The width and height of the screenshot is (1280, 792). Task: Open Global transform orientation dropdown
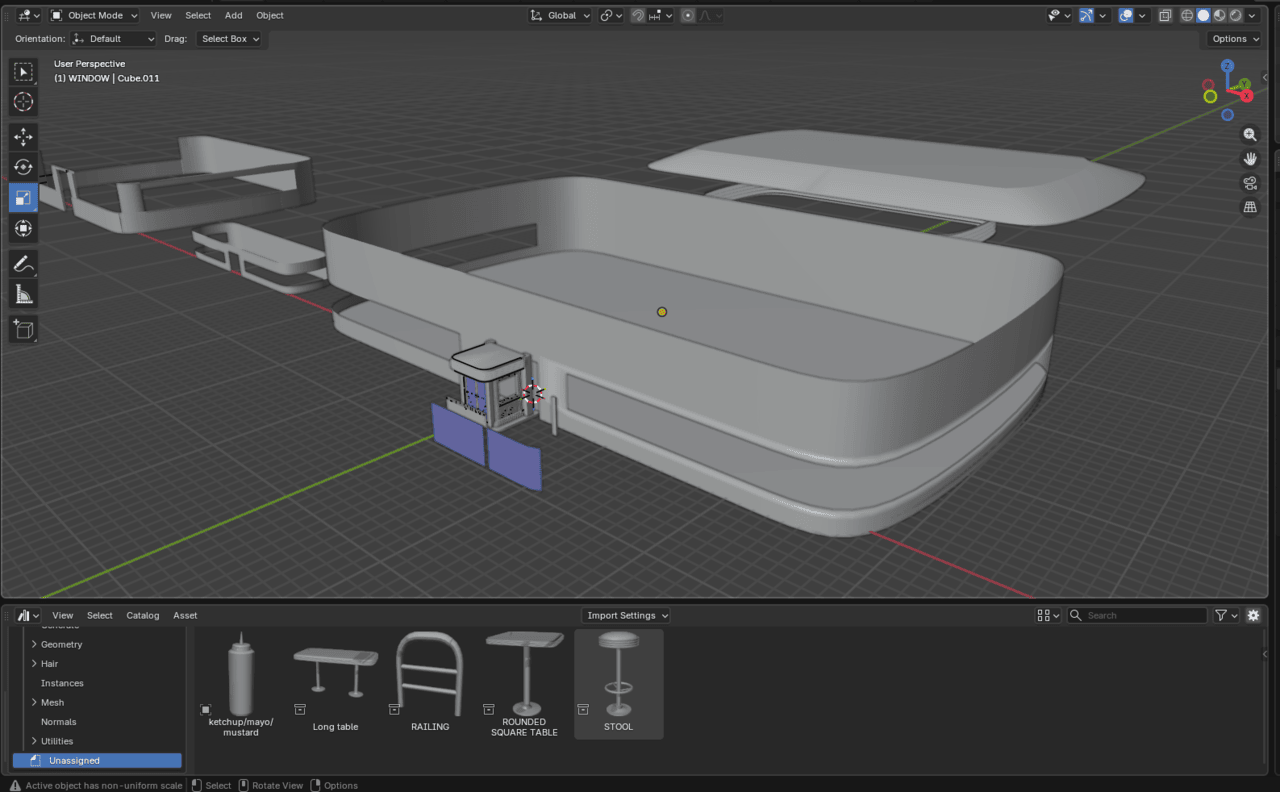click(560, 15)
